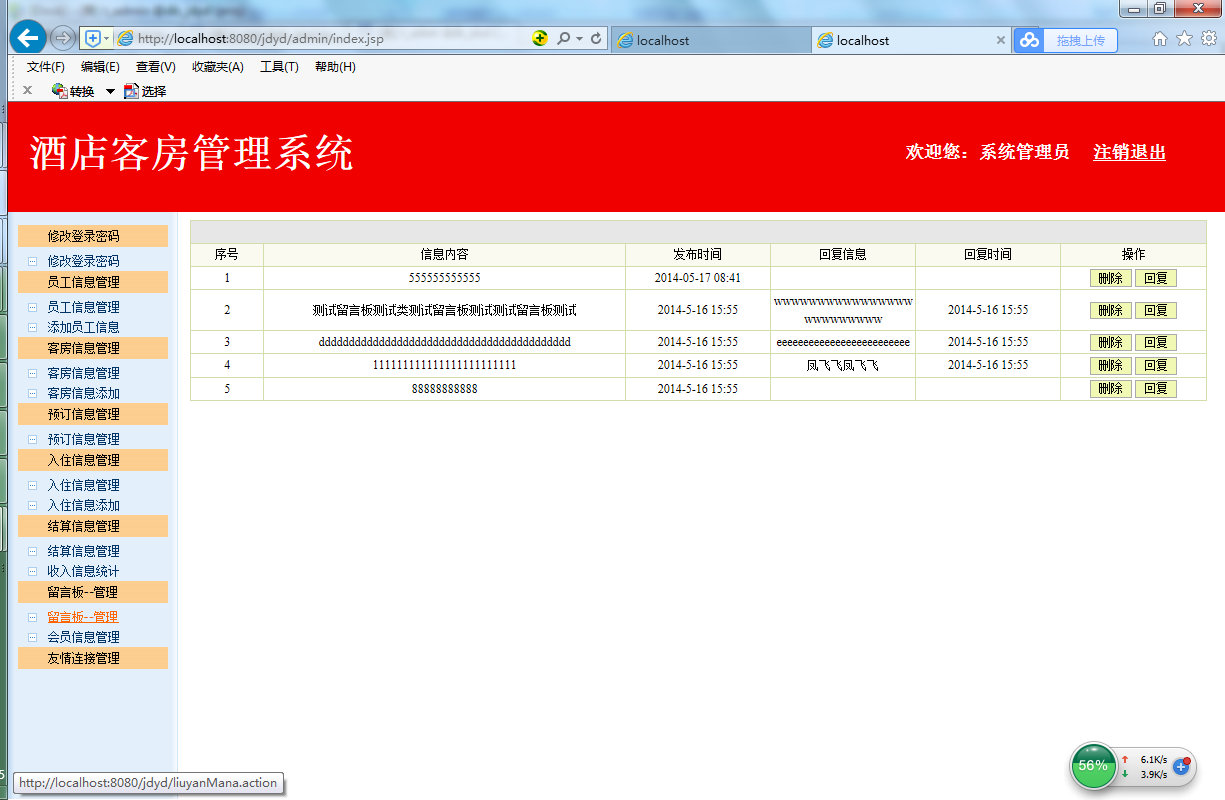Open 入住信息管理 sidebar link
1225x800 pixels.
click(x=83, y=485)
